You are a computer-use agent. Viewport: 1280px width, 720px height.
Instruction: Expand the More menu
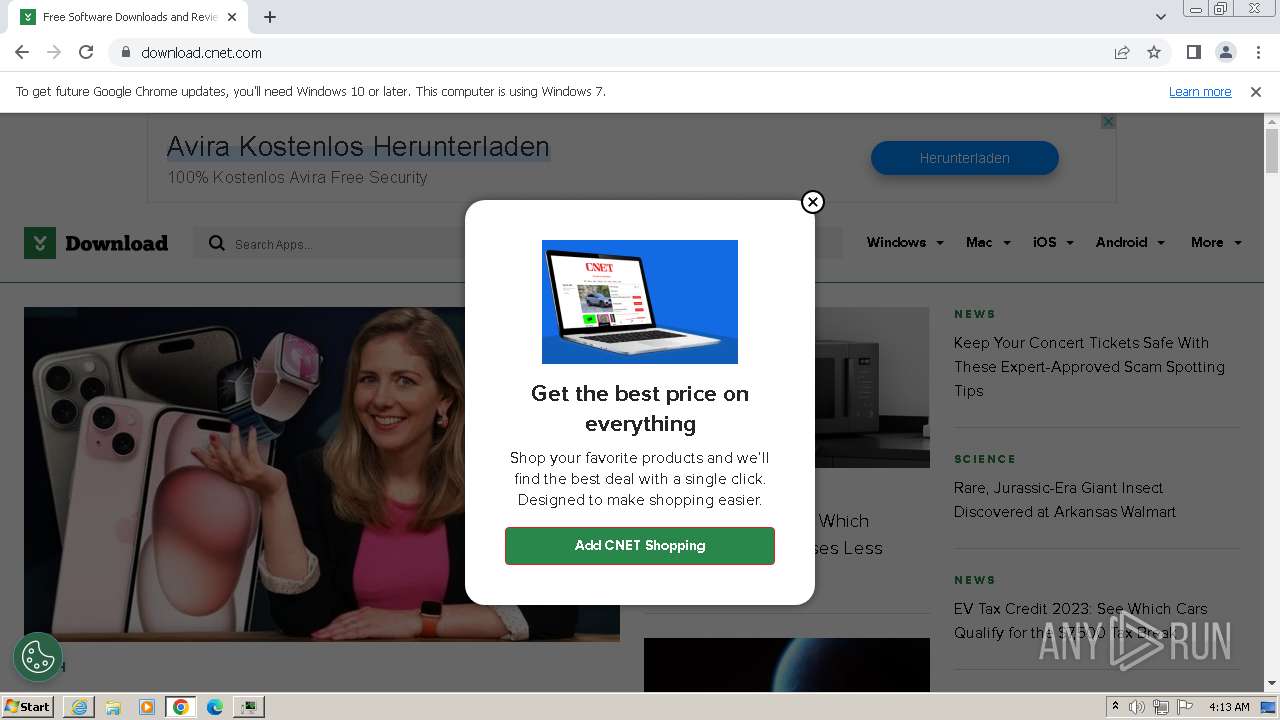[x=1216, y=242]
